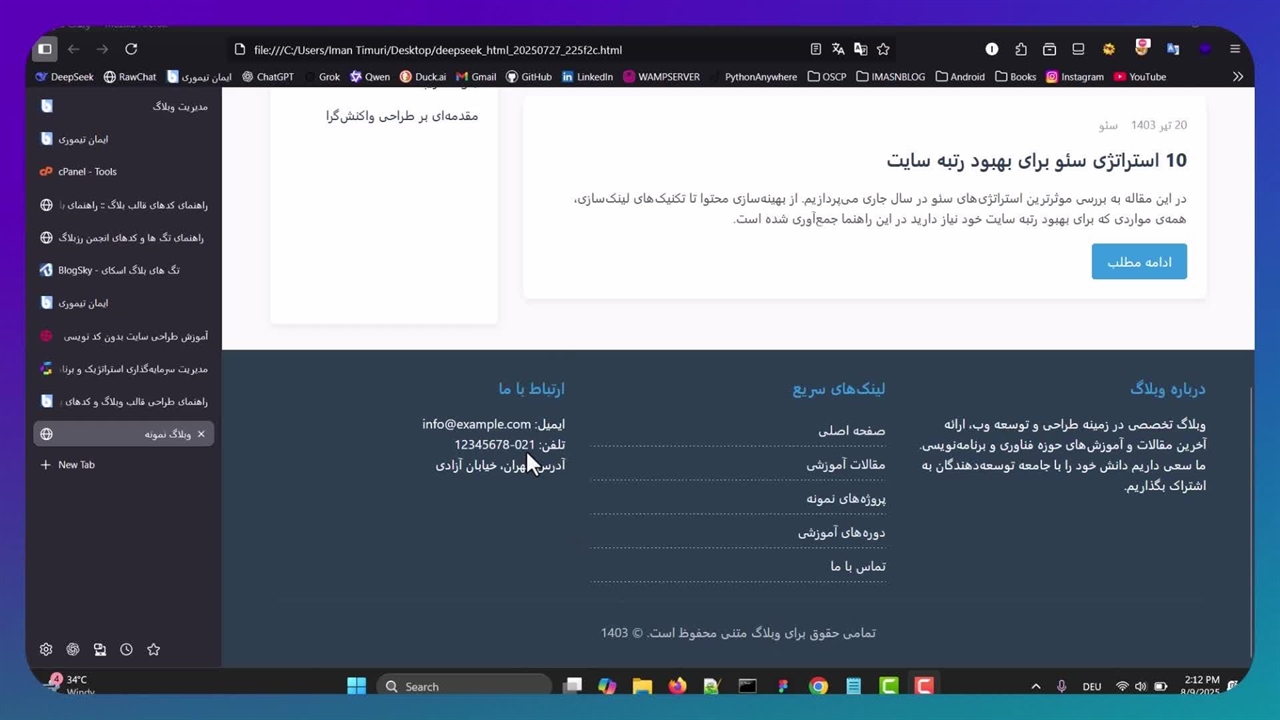Bookmark this page with the star icon

click(883, 49)
